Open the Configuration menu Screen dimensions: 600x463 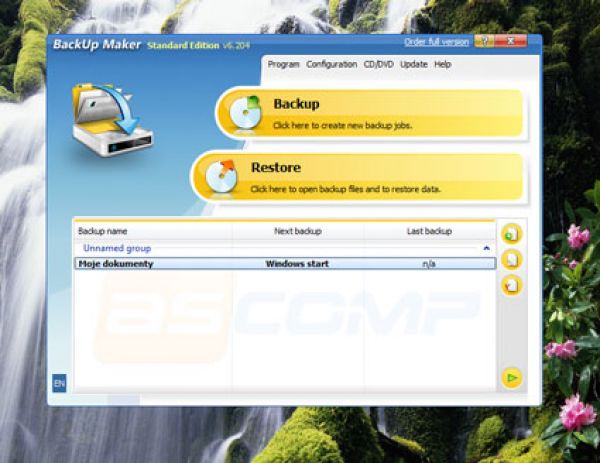331,64
